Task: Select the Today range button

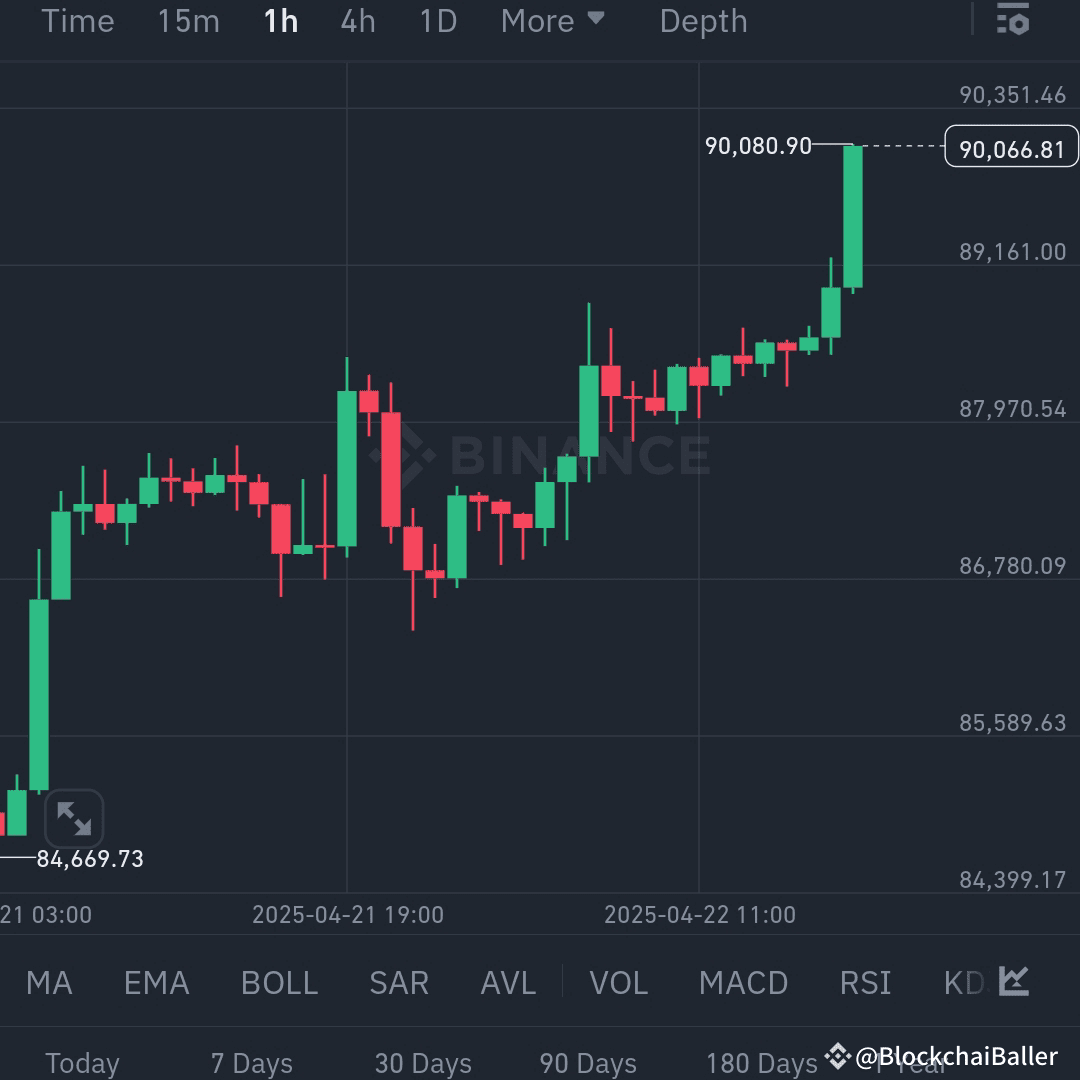Action: (x=82, y=1063)
